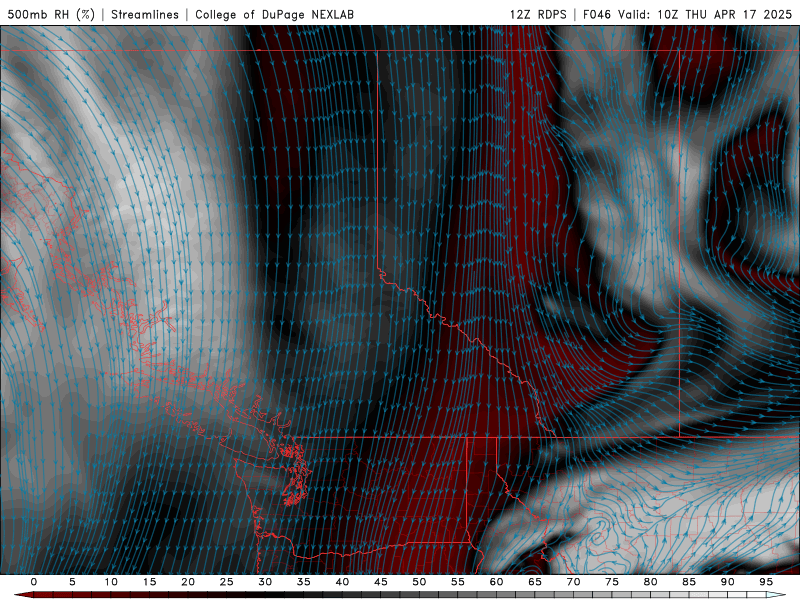Click the colorbar label '65'
Viewport: 800px width, 600px height.
535,582
